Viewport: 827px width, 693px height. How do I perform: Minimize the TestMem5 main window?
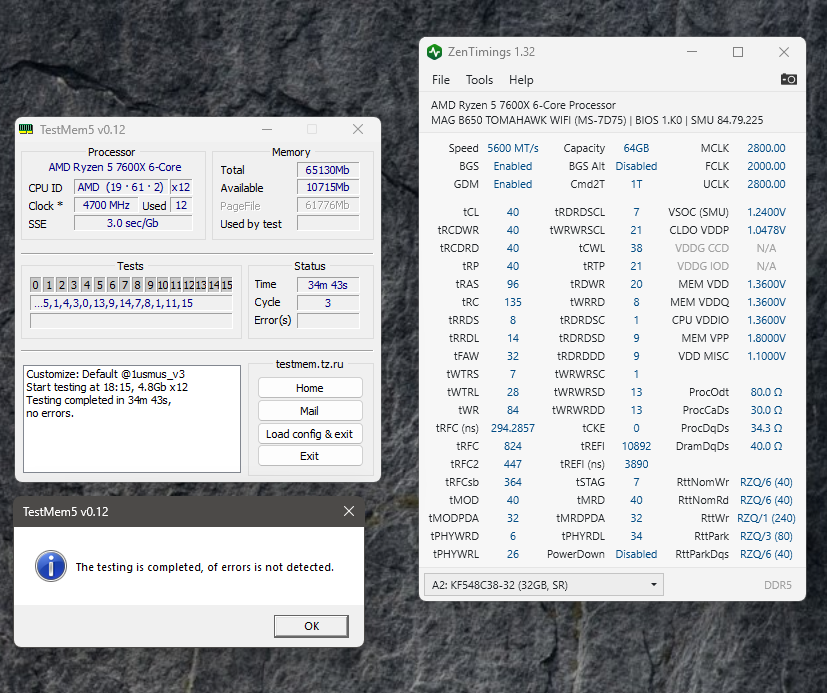pyautogui.click(x=267, y=130)
